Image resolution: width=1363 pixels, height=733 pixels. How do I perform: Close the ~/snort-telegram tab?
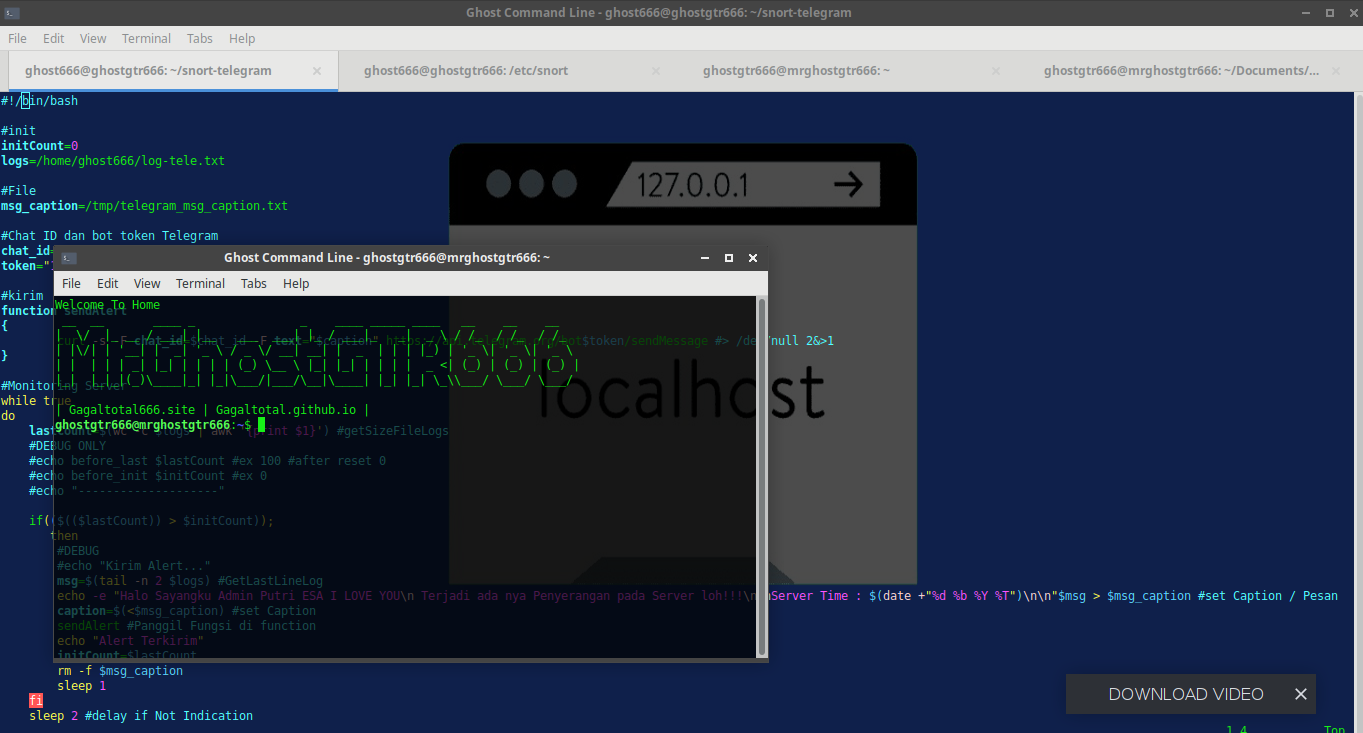(x=317, y=71)
